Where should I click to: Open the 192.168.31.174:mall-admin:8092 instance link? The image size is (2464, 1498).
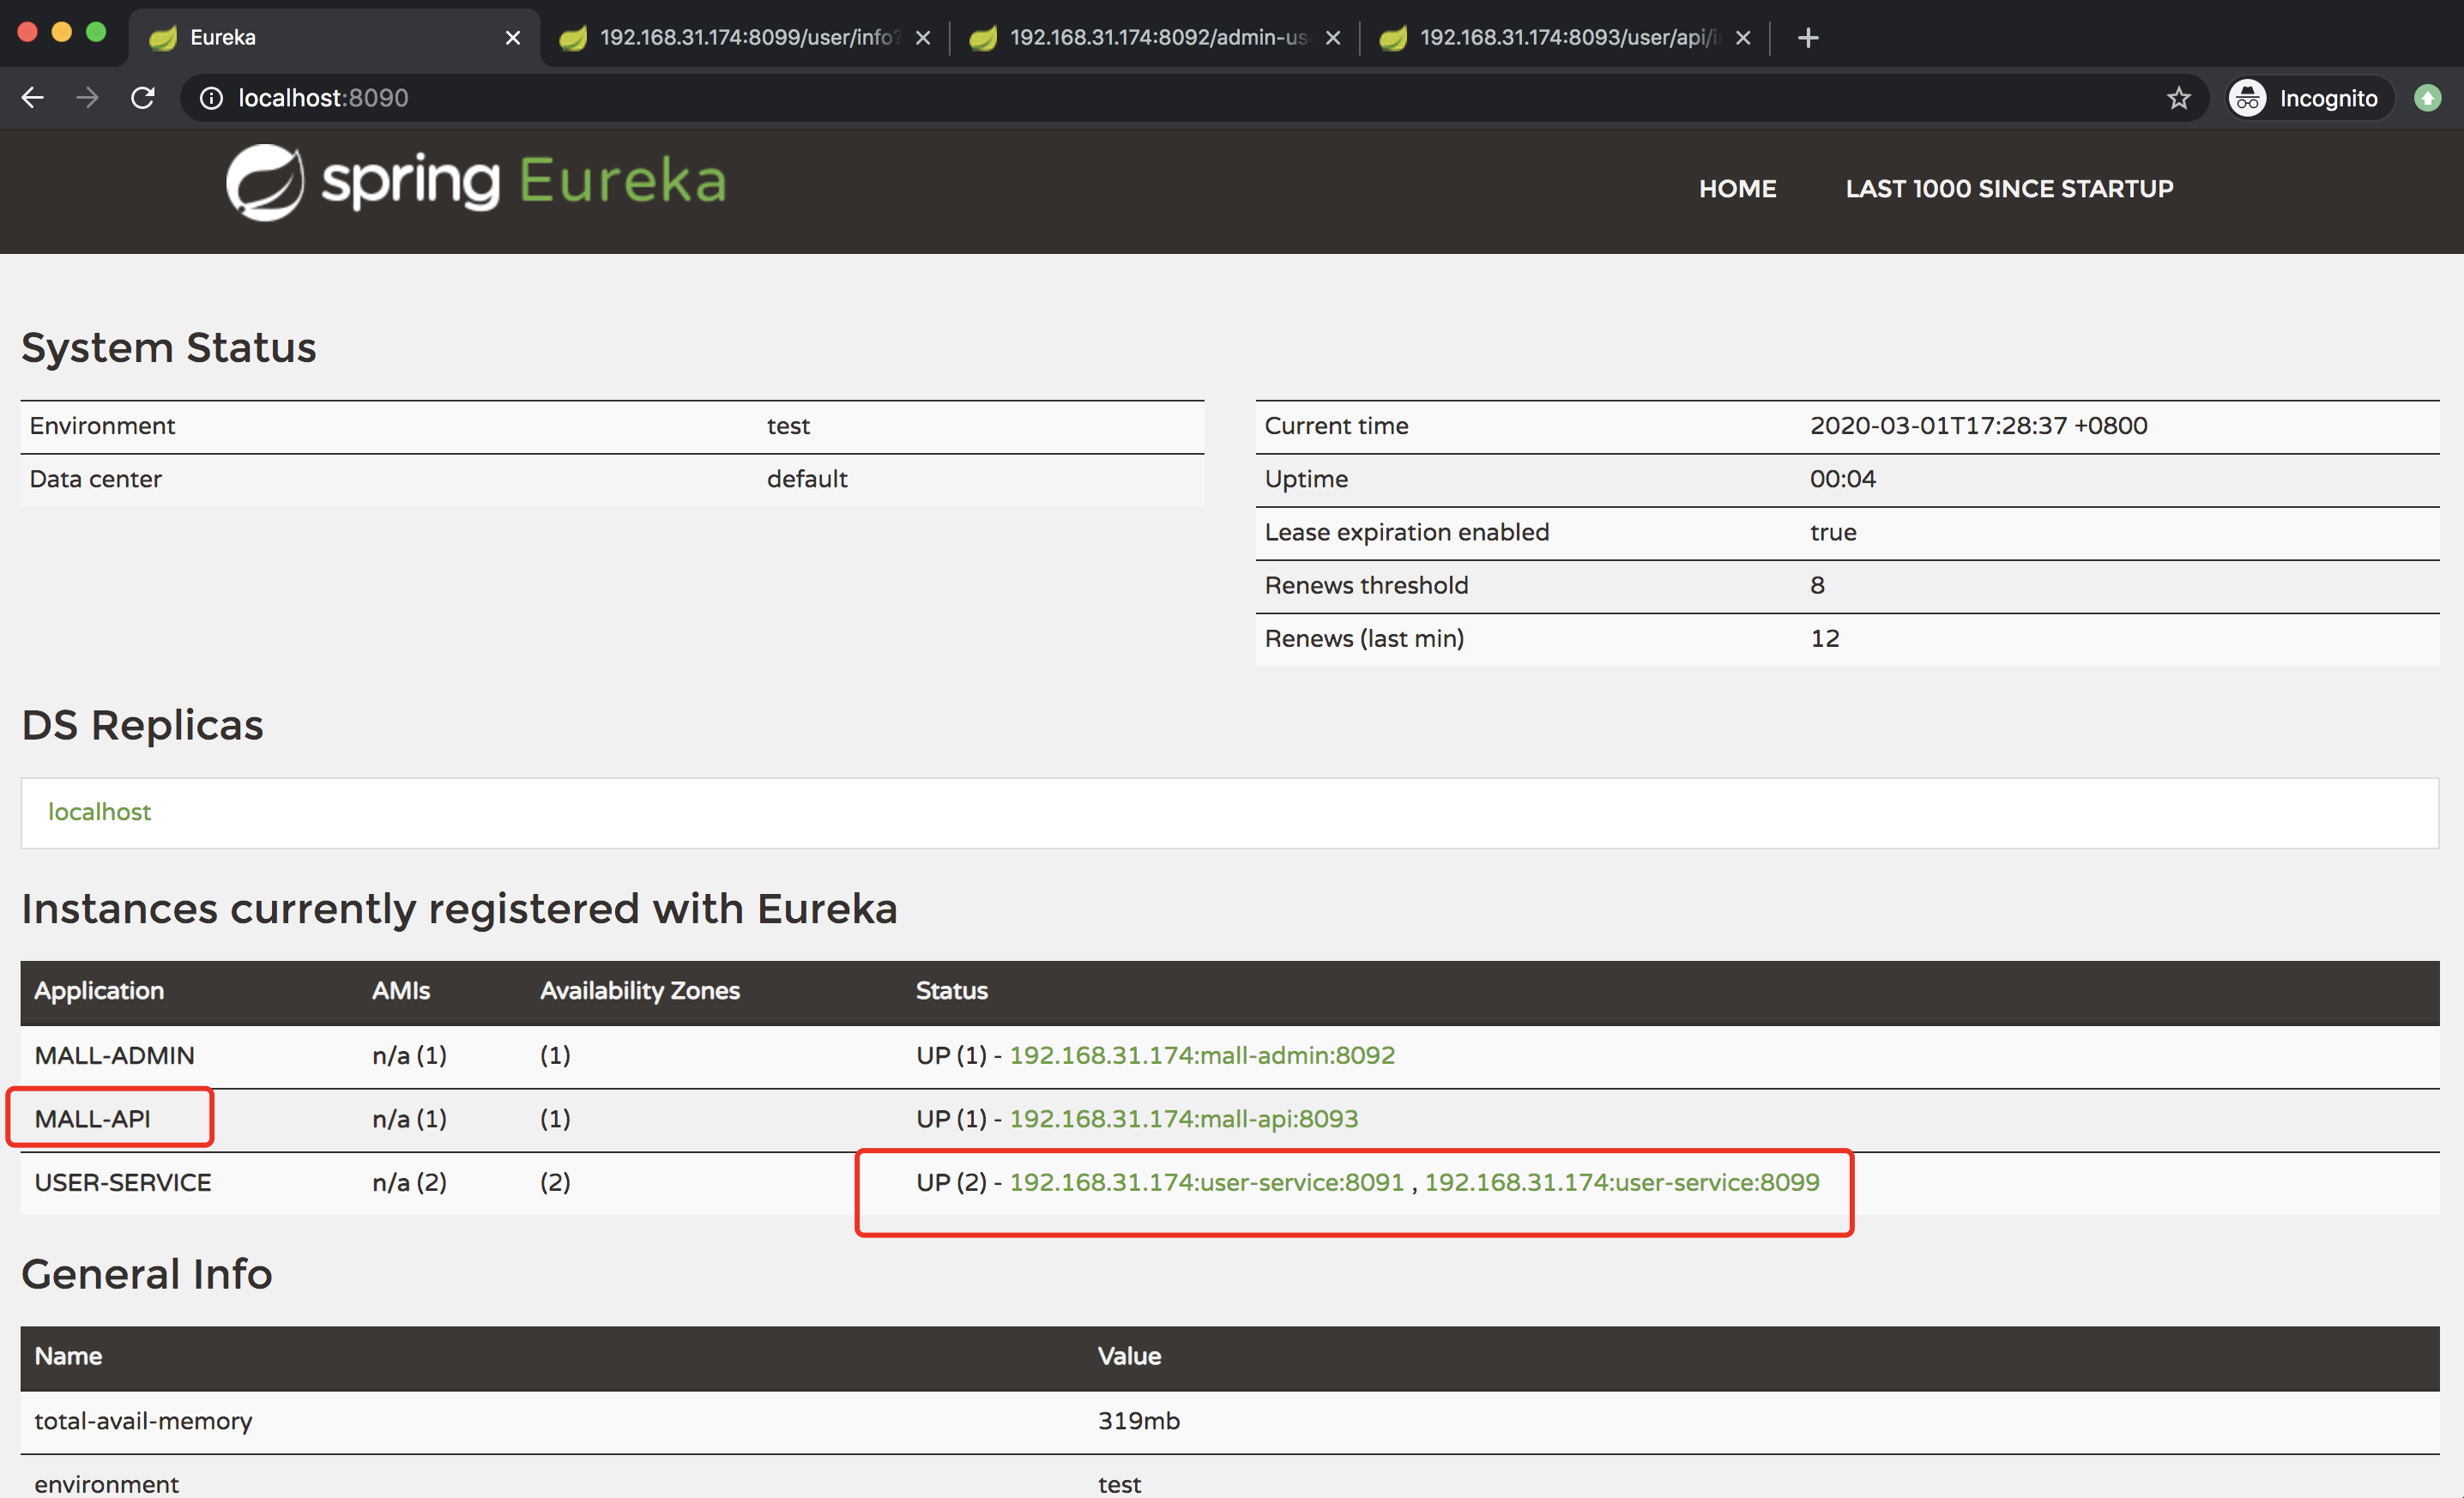click(1201, 1055)
